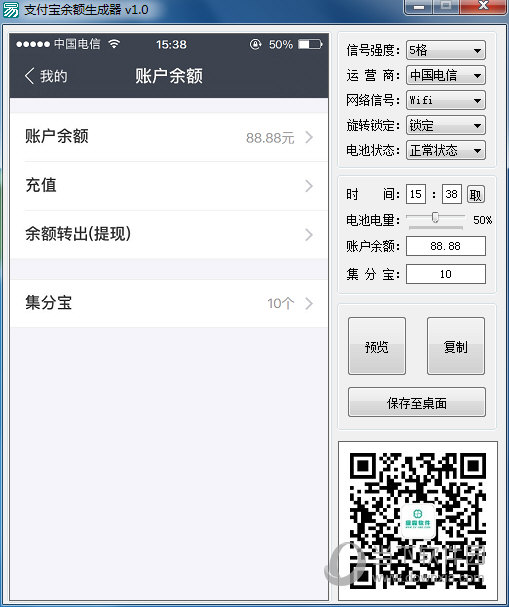Click the wifi icon in phone status bar
509x607 pixels.
[114, 44]
